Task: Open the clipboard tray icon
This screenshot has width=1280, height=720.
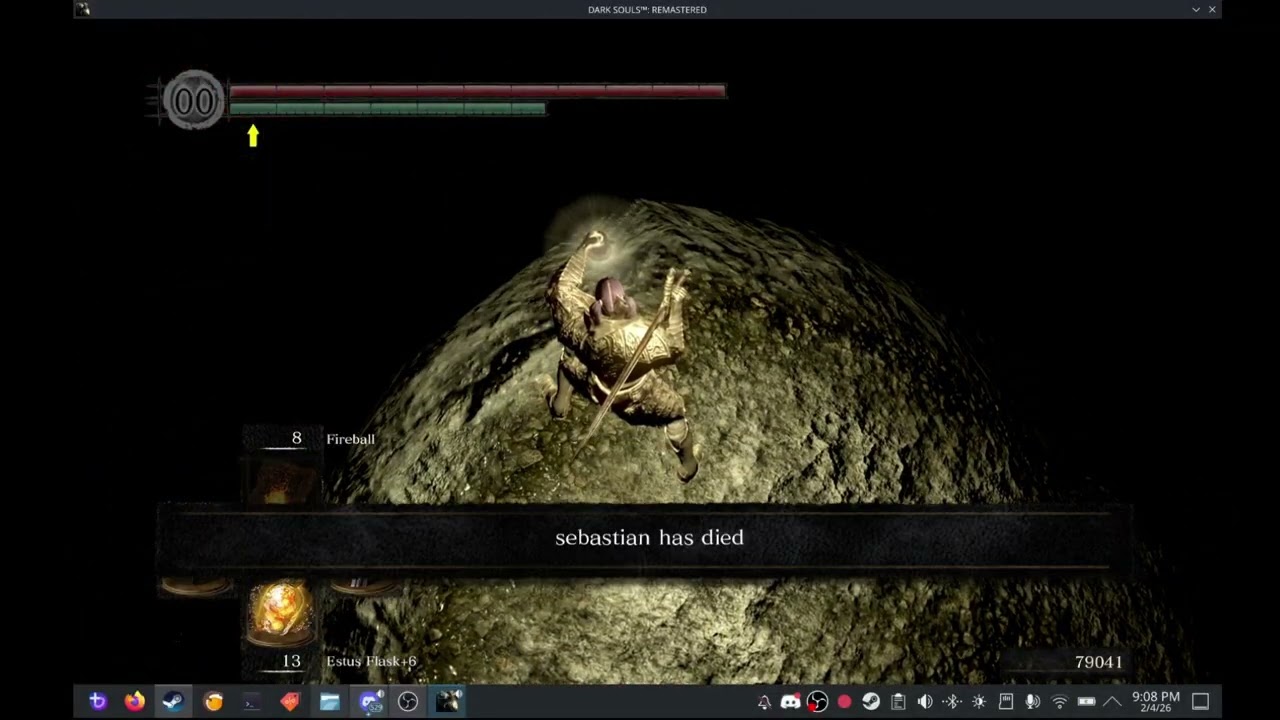Action: [x=898, y=702]
